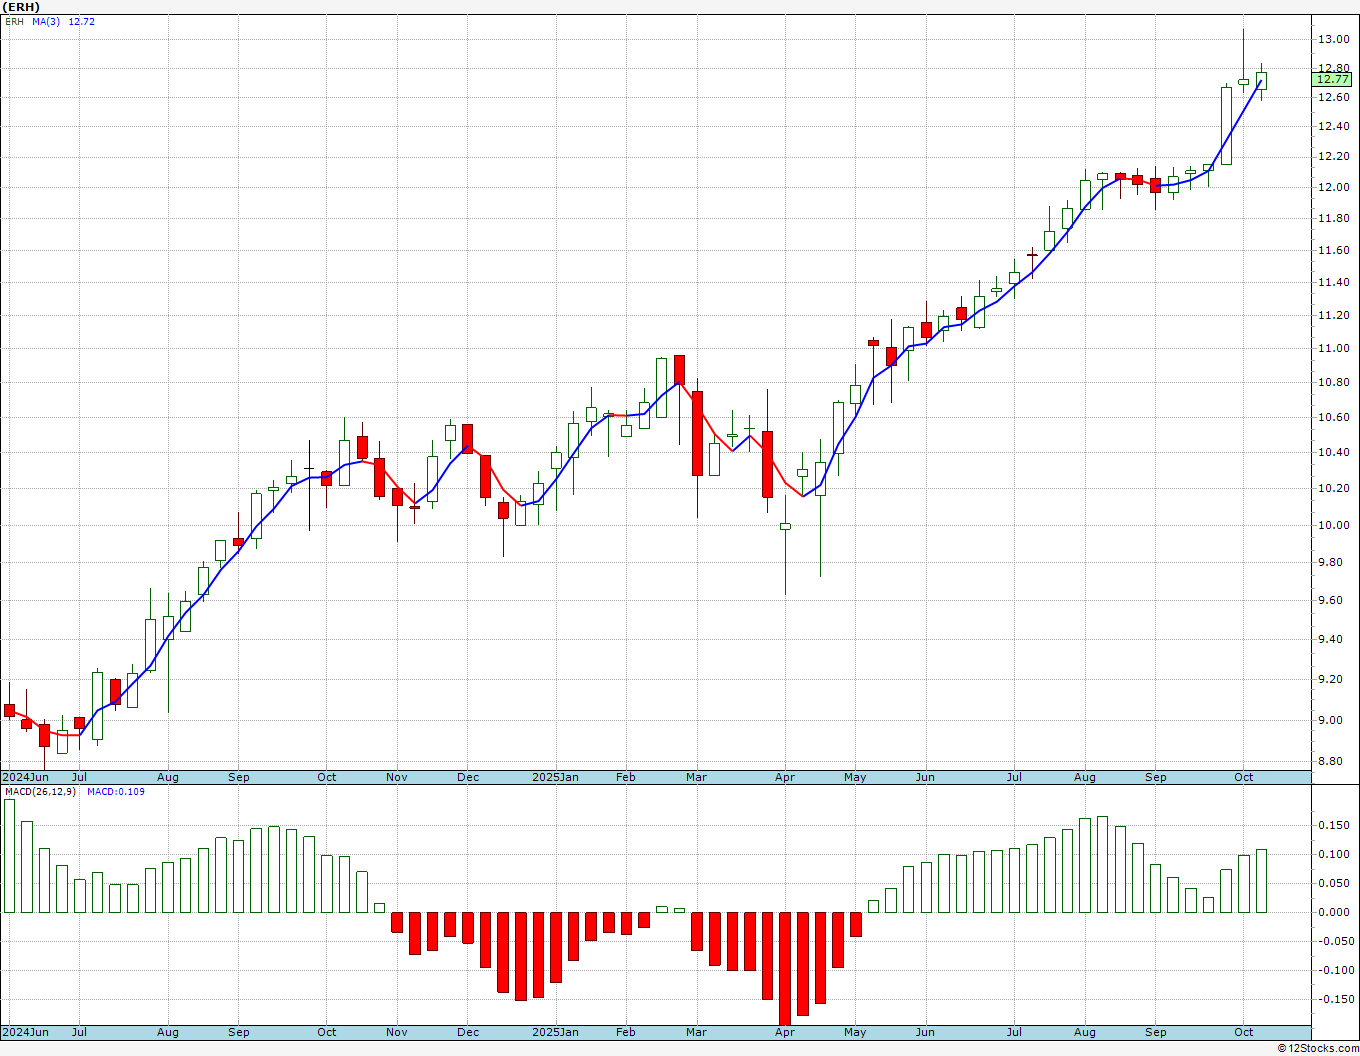
Task: Click the 10.80 price axis label
Action: pos(1333,382)
